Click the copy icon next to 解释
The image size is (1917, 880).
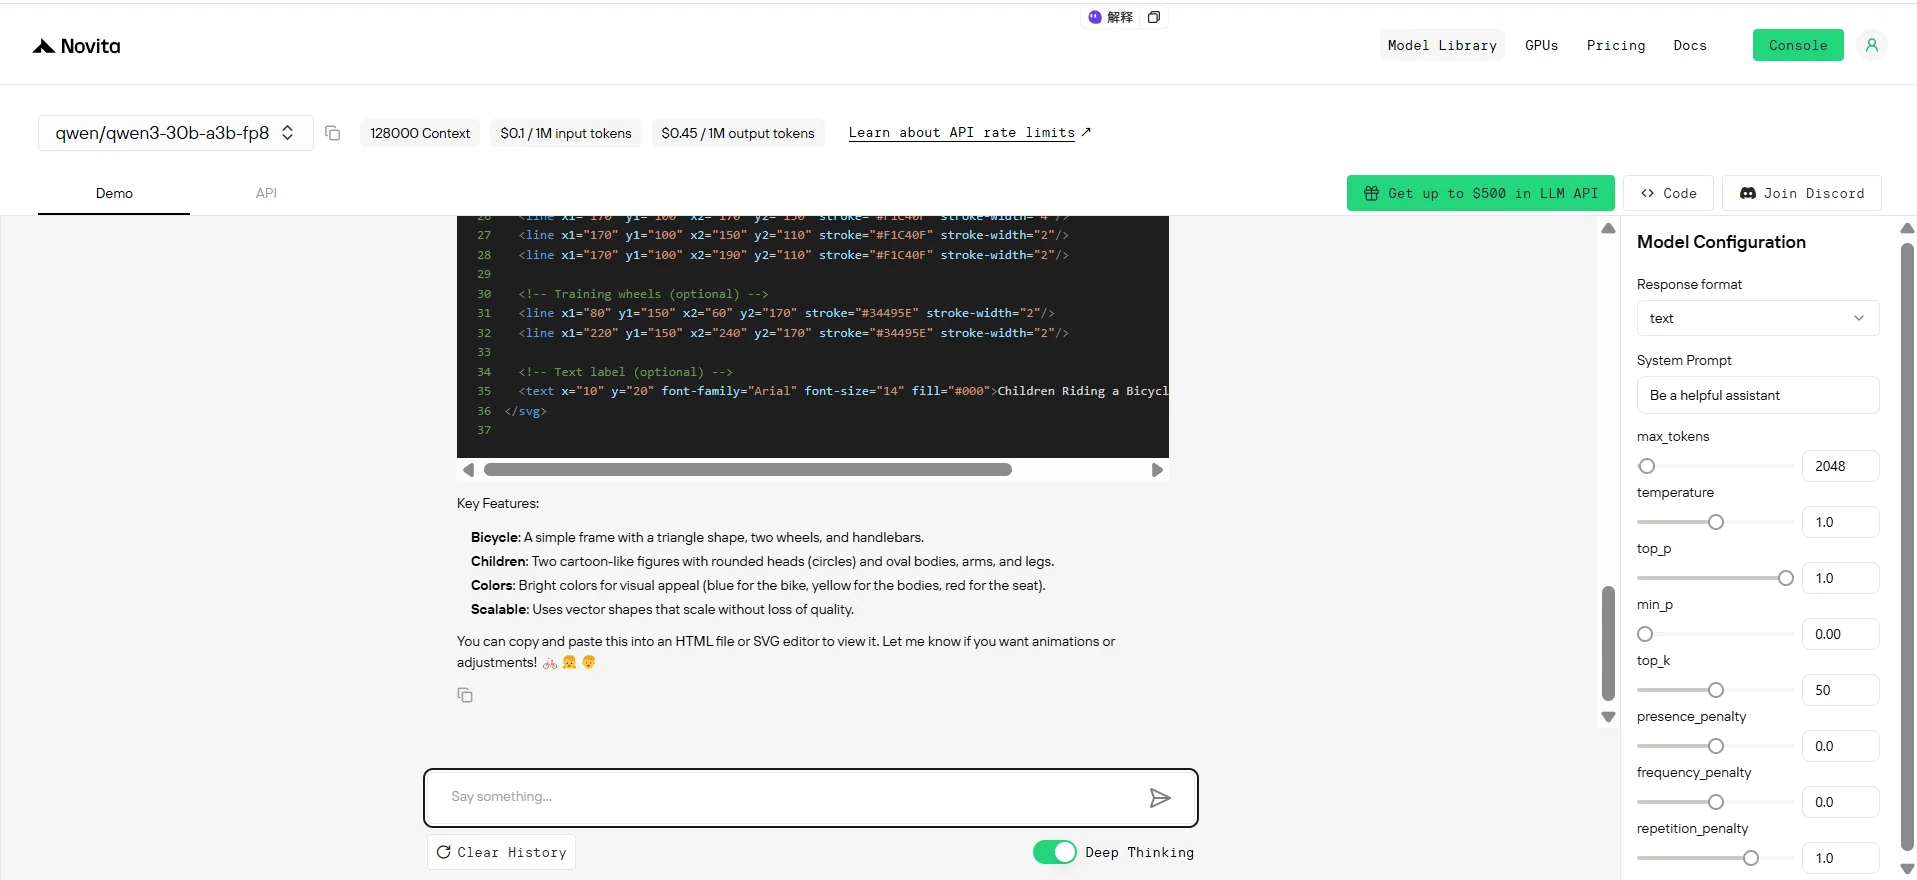click(x=1153, y=17)
